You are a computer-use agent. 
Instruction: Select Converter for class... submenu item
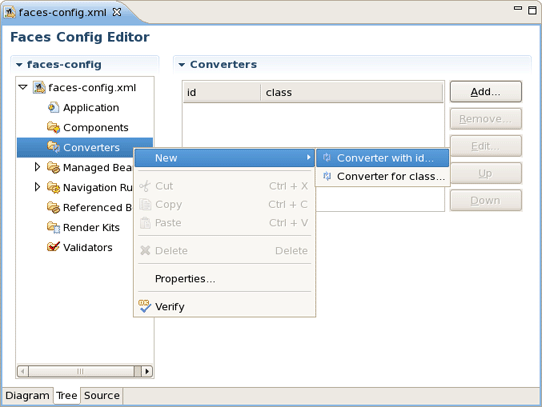(383, 176)
